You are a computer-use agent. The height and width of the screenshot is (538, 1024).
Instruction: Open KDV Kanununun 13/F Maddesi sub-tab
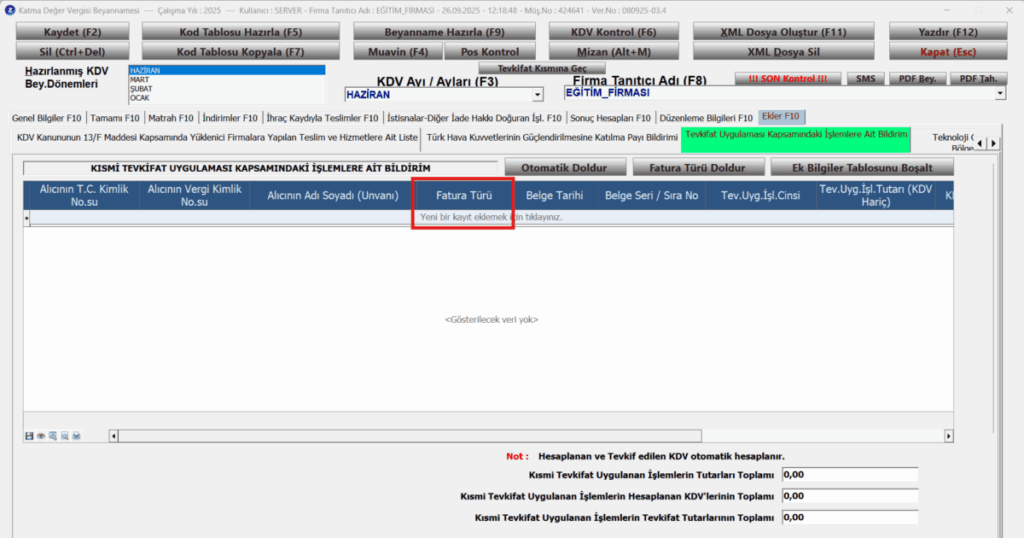click(217, 138)
